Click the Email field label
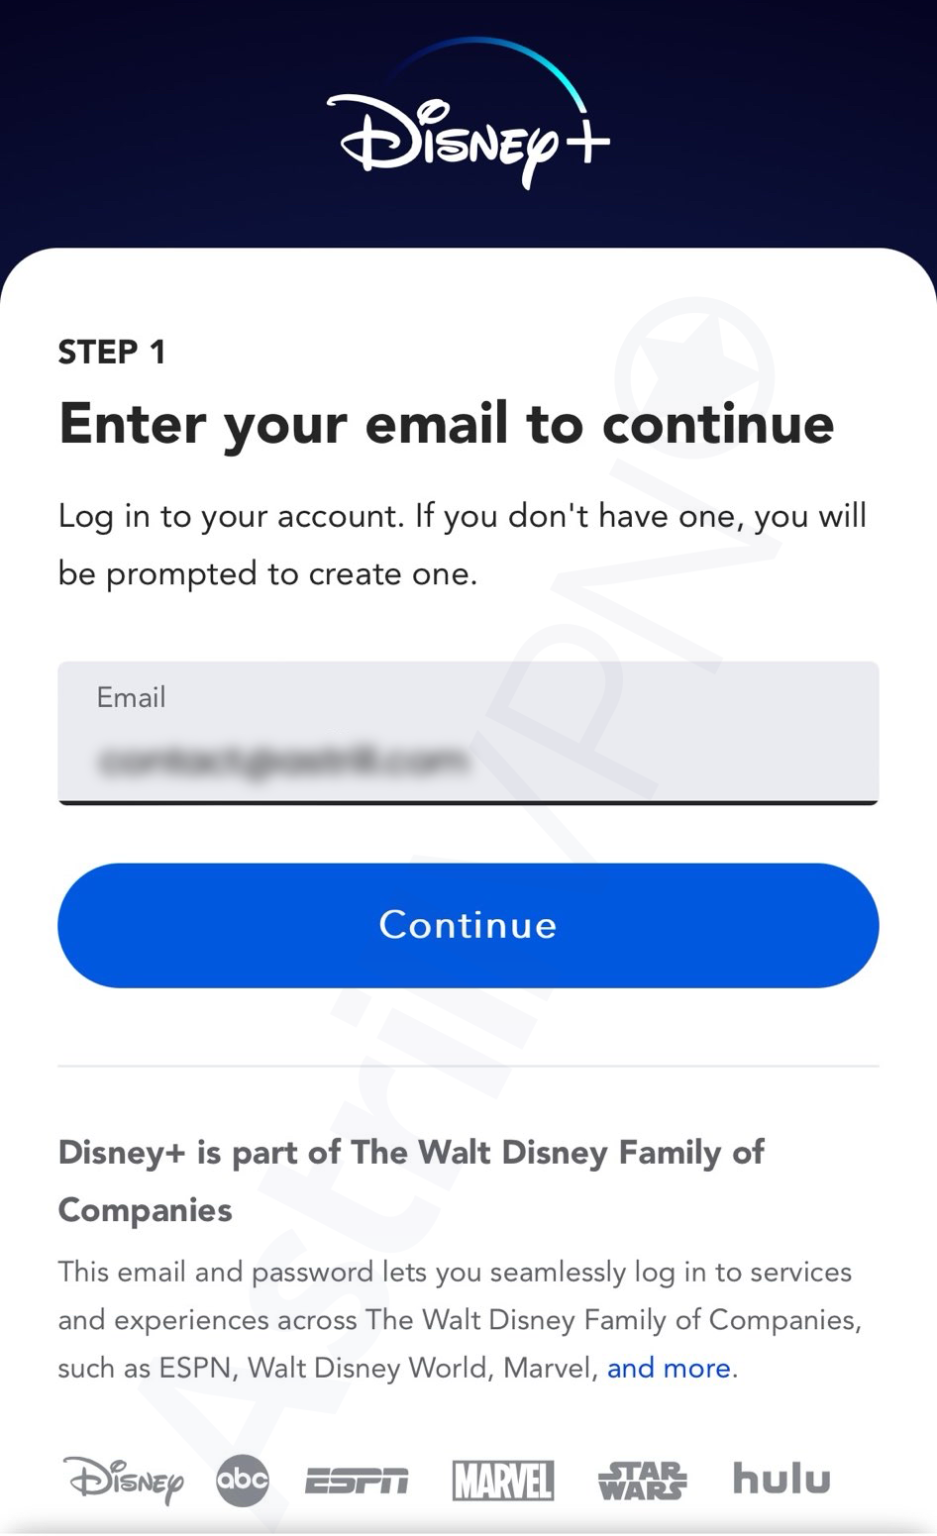The image size is (937, 1536). 131,697
